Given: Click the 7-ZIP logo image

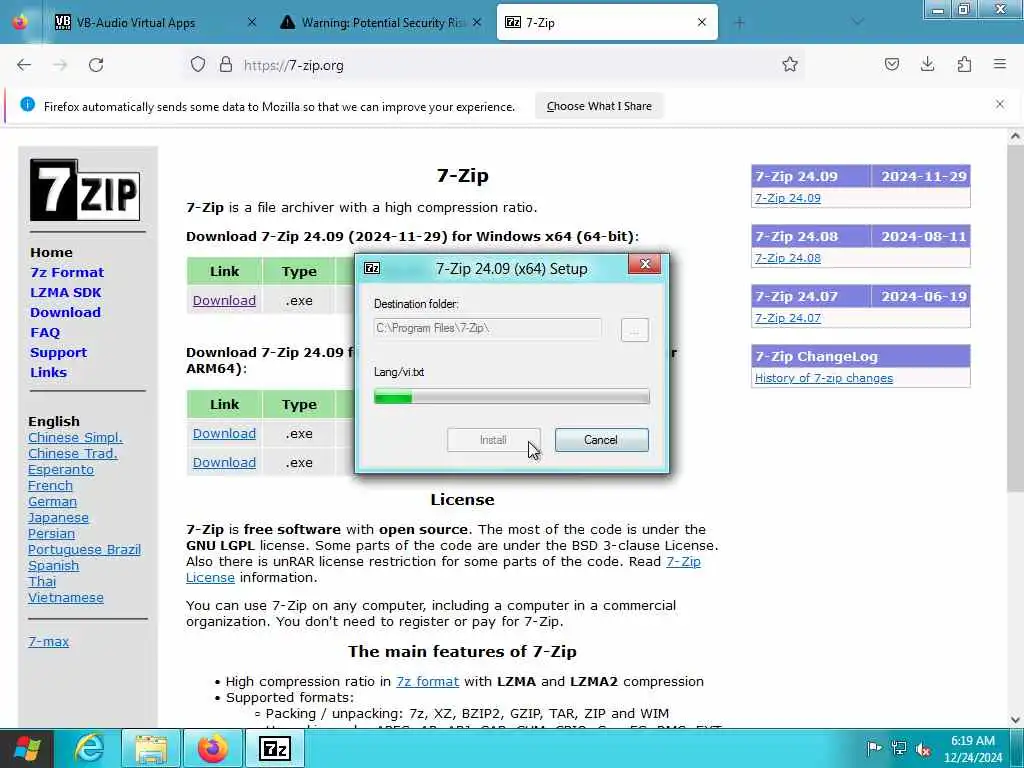Looking at the screenshot, I should click(x=85, y=190).
